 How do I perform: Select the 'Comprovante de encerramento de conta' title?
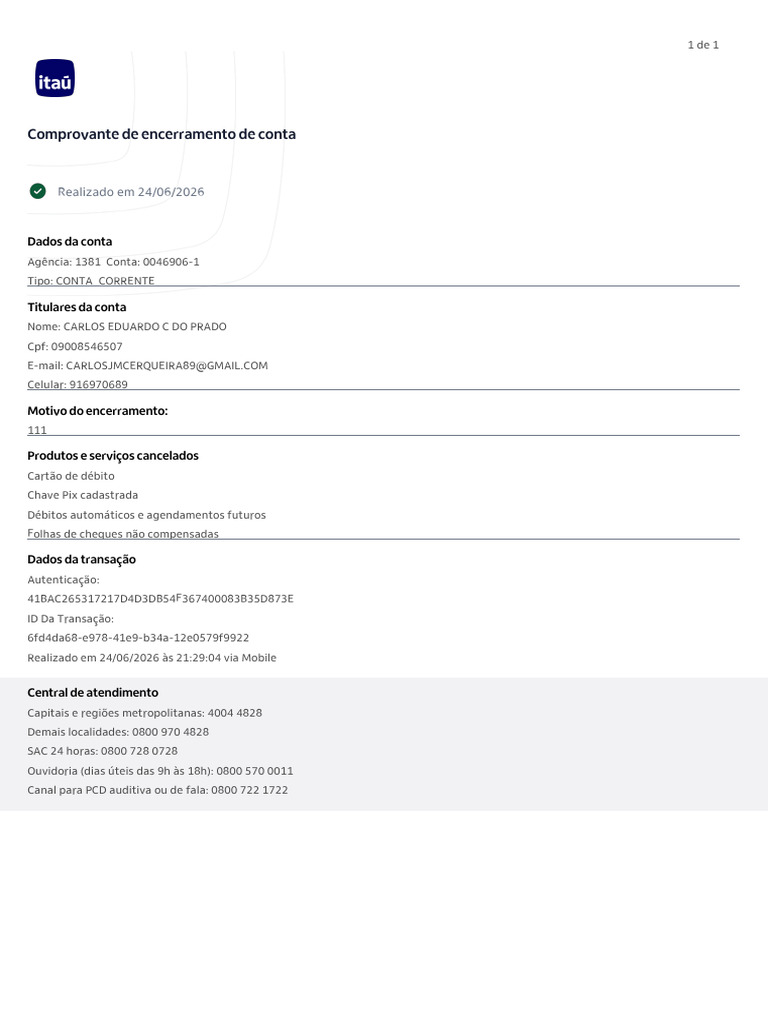click(x=161, y=135)
